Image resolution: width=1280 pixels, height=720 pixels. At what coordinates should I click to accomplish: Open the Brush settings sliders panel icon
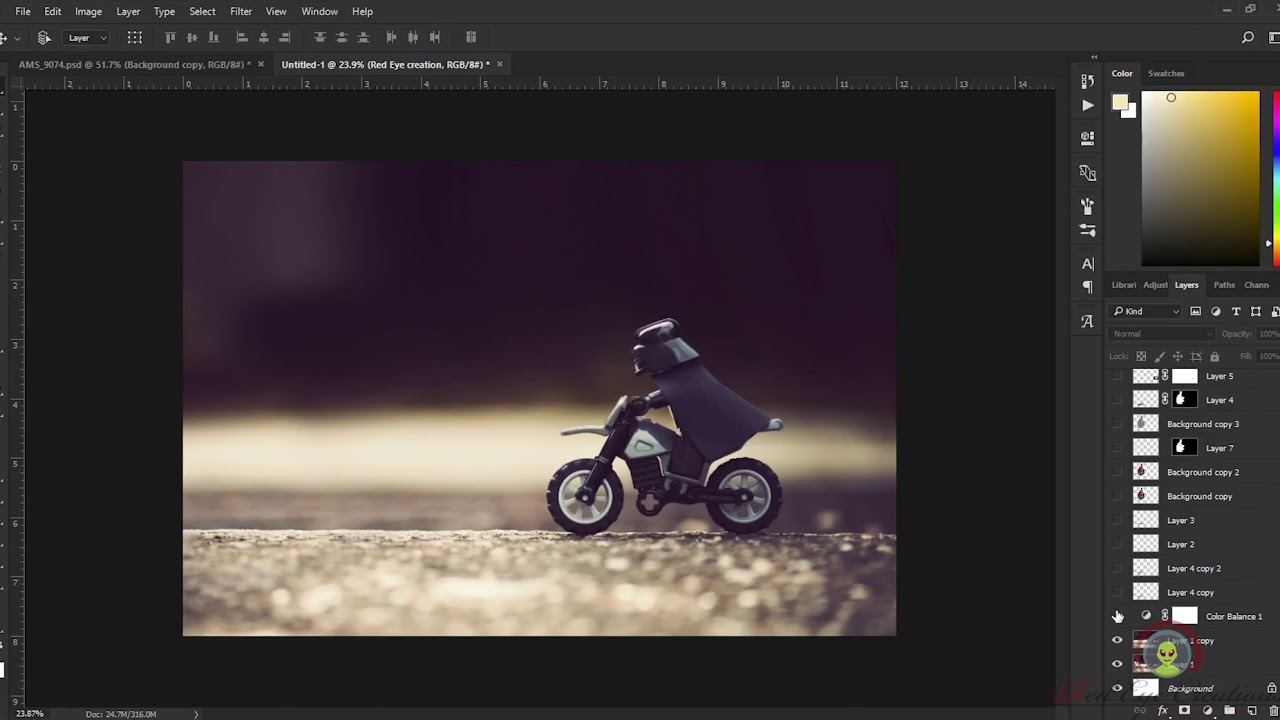[x=1088, y=230]
